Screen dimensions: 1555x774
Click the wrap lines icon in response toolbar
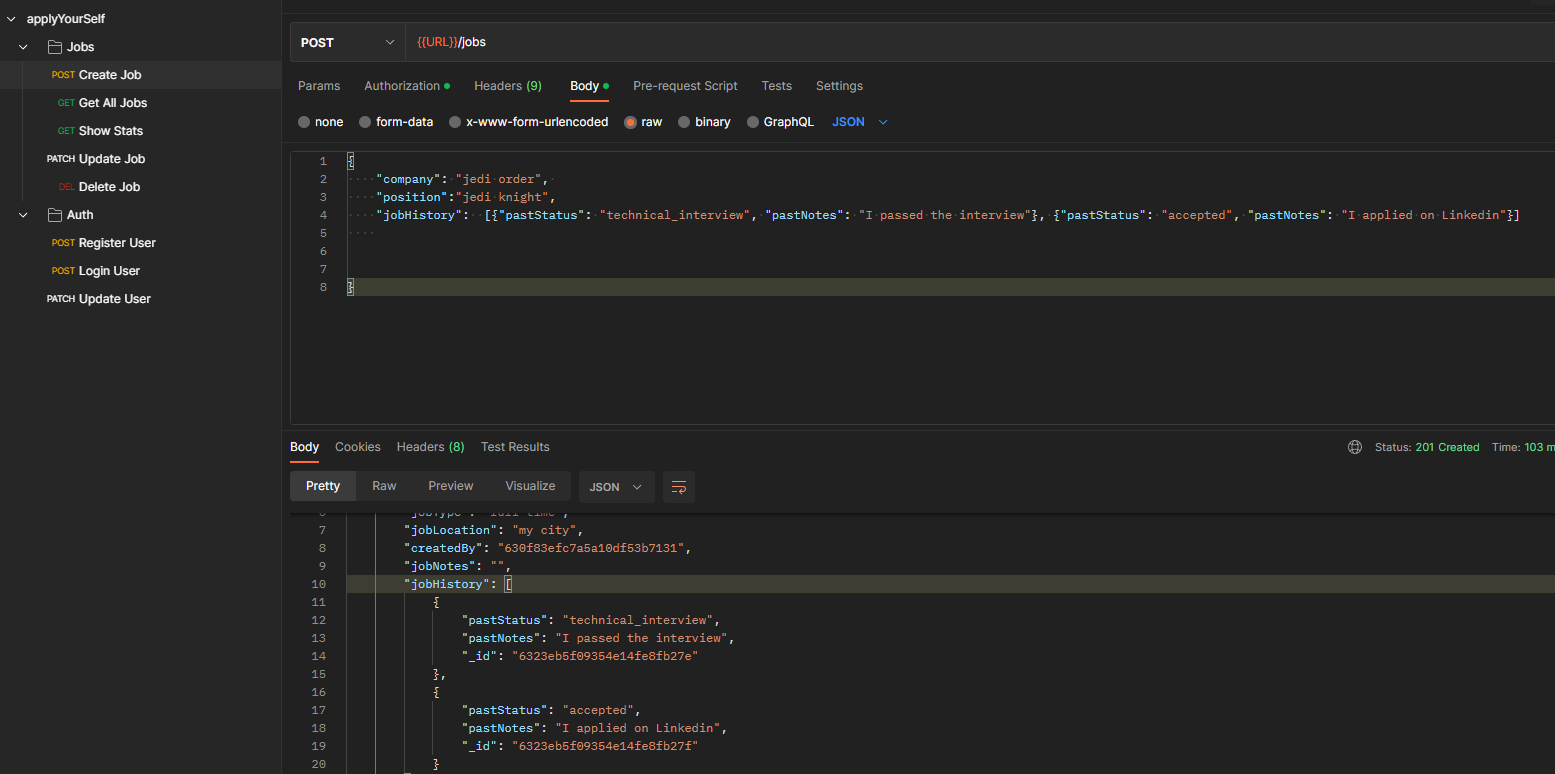[679, 487]
